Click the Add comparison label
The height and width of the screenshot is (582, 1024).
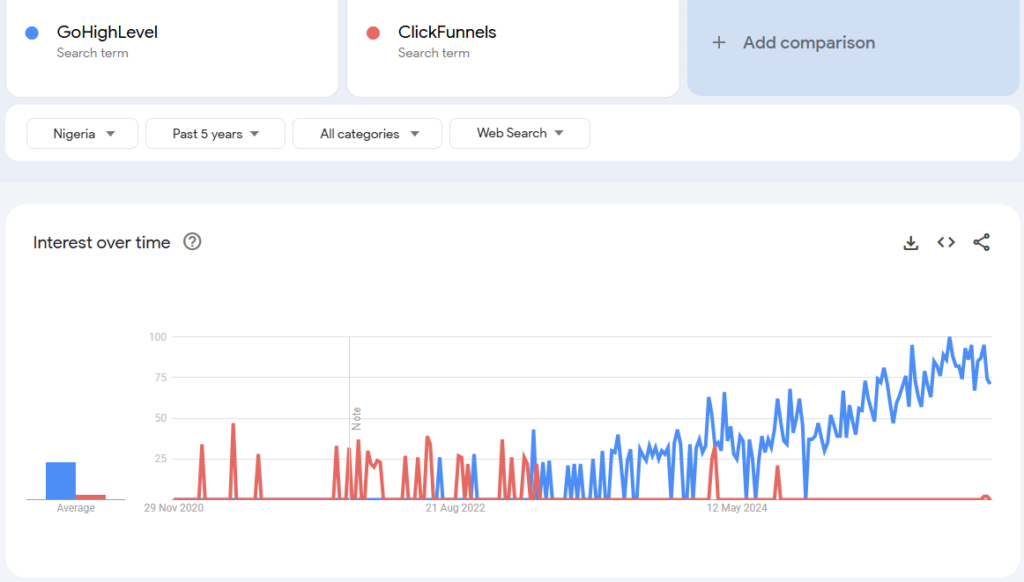tap(808, 43)
